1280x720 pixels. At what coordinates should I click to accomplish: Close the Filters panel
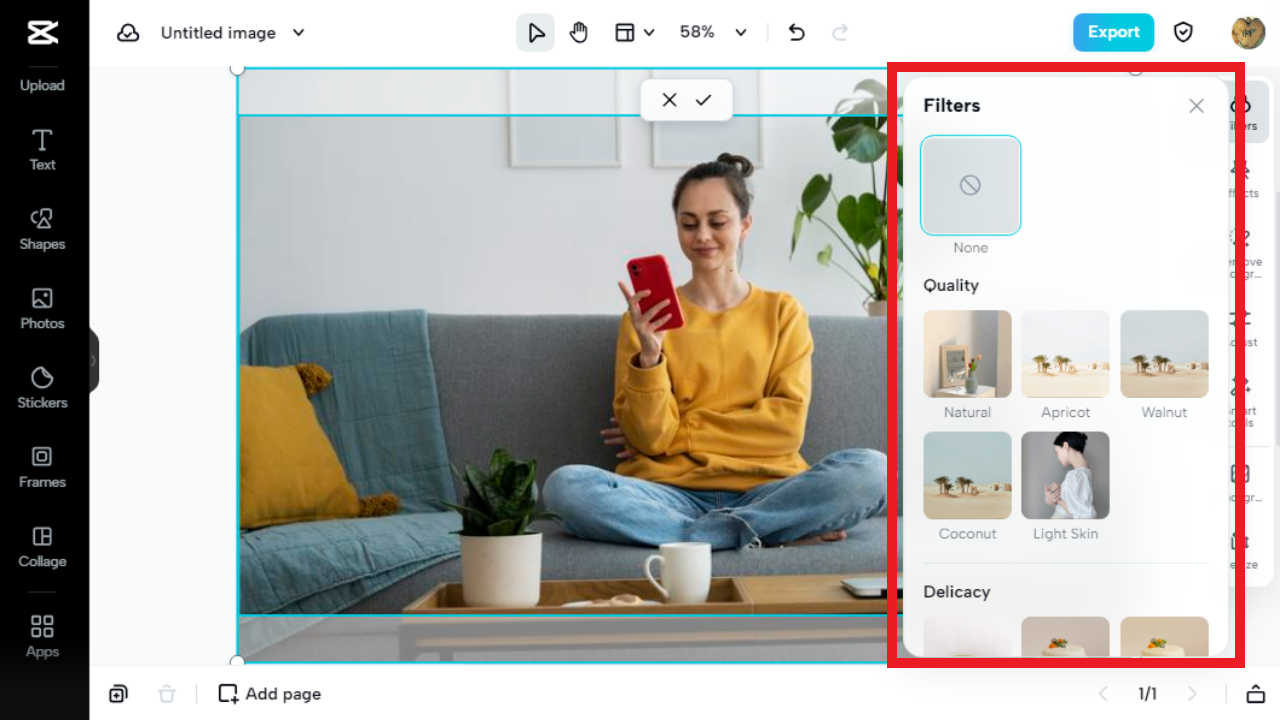click(1196, 106)
